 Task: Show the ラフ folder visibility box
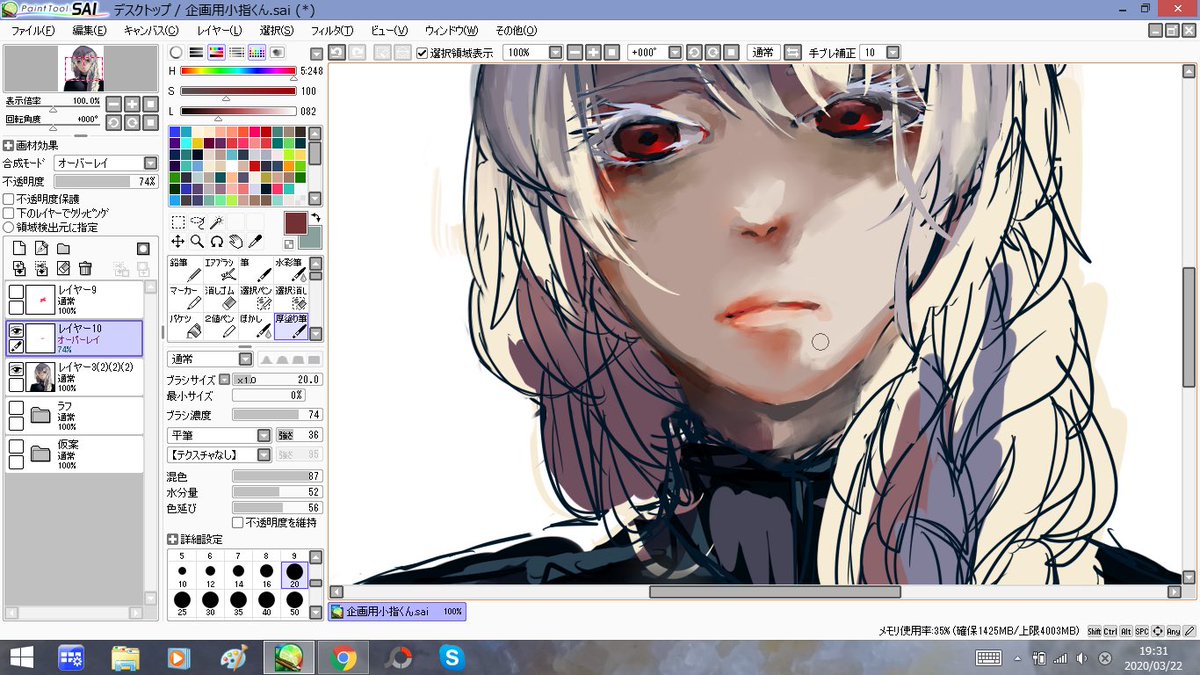[16, 408]
